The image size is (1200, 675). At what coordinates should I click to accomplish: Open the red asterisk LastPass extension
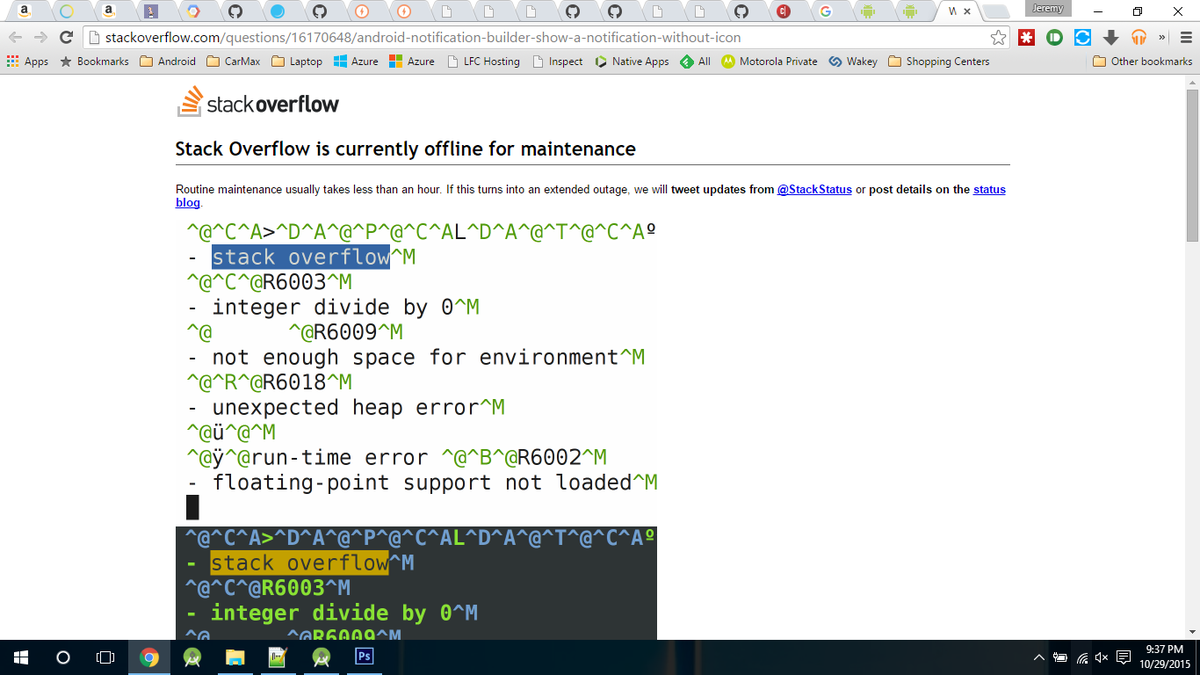click(x=1026, y=38)
